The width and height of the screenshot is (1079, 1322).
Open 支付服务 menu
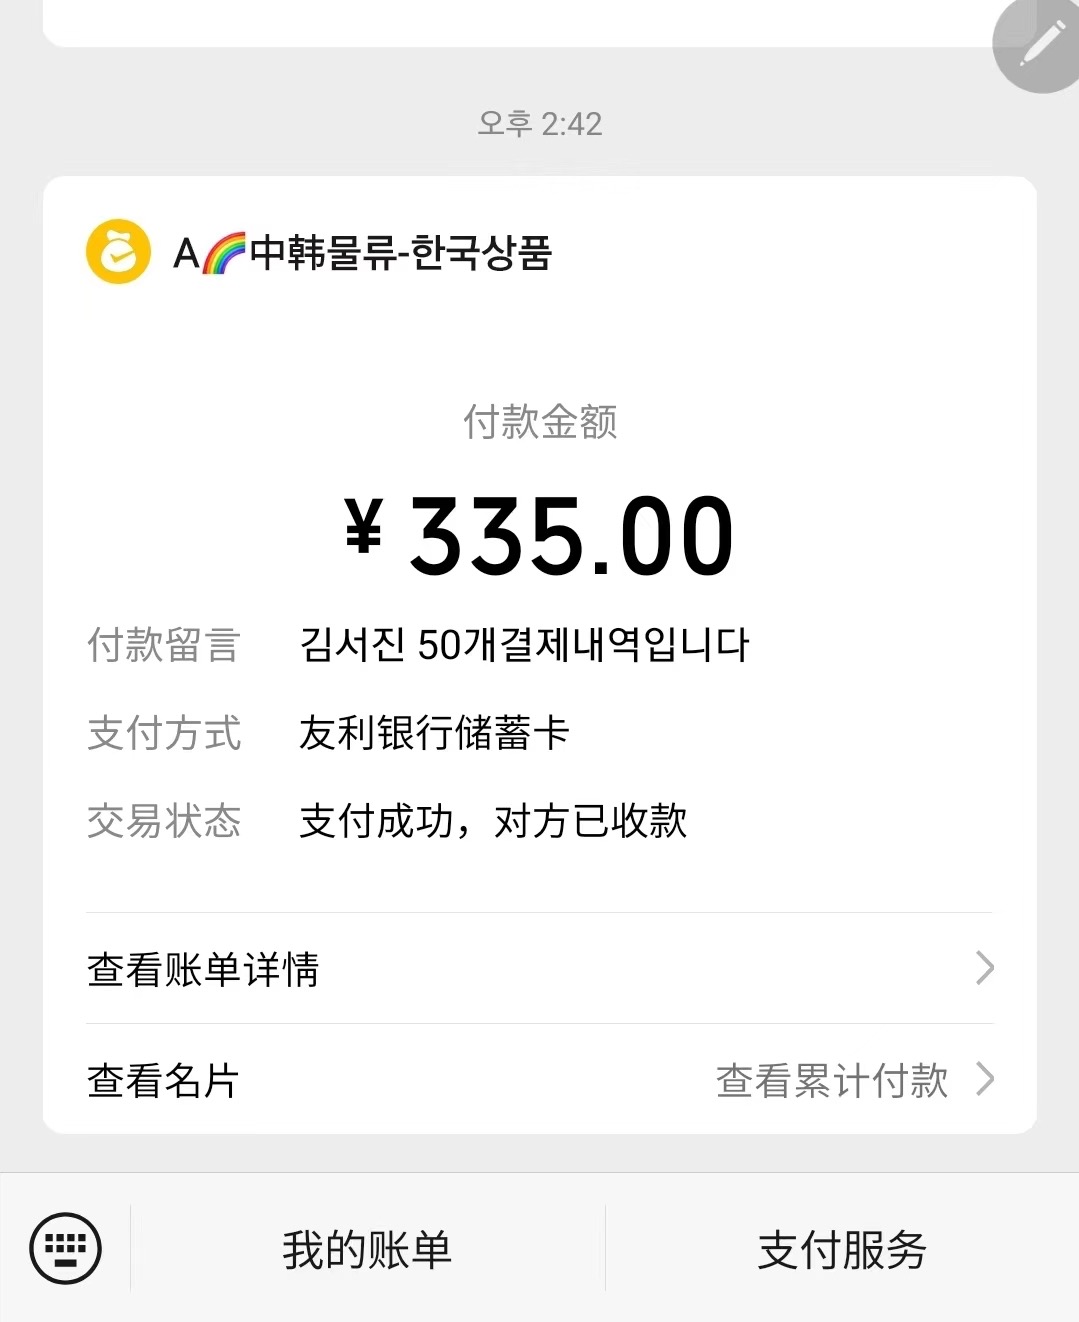(842, 1249)
